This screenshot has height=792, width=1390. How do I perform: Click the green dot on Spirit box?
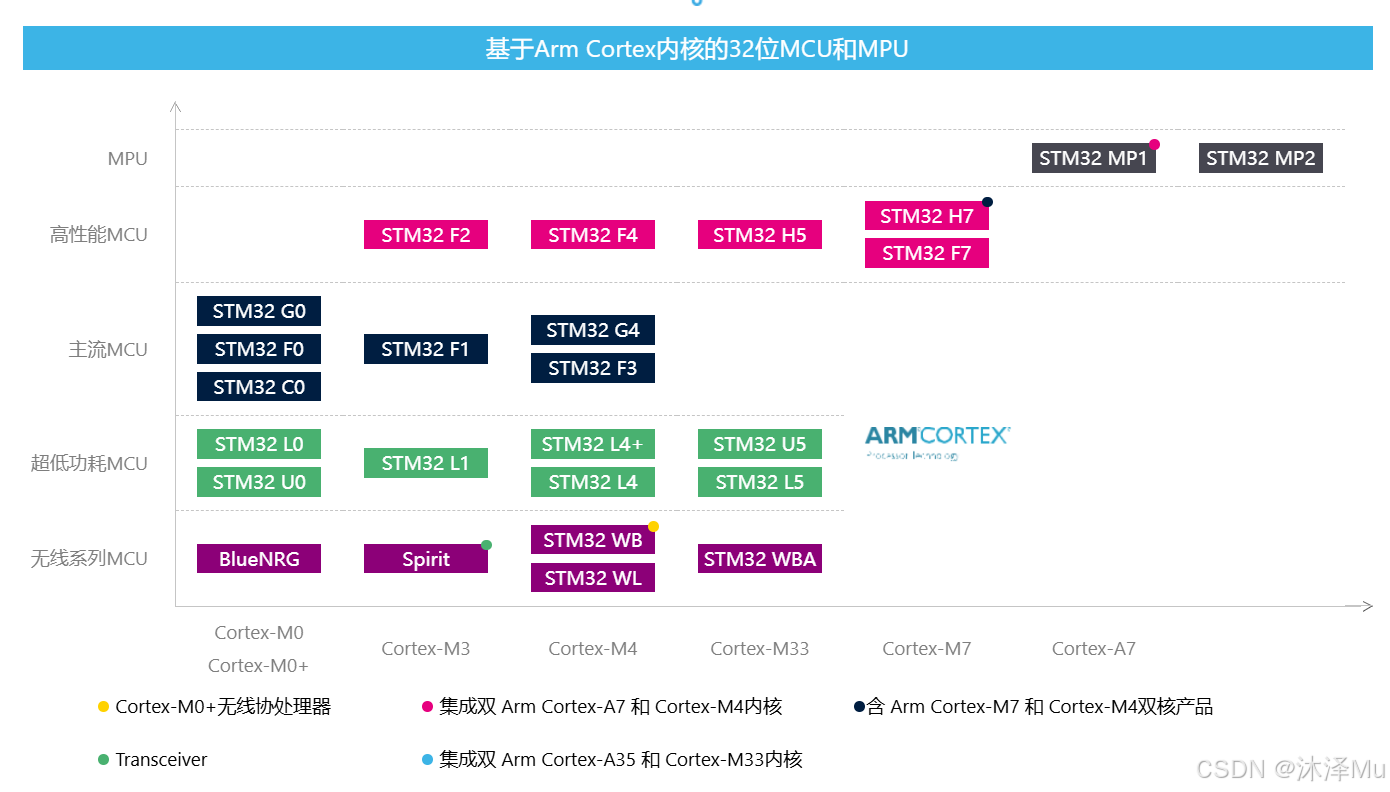click(x=486, y=545)
